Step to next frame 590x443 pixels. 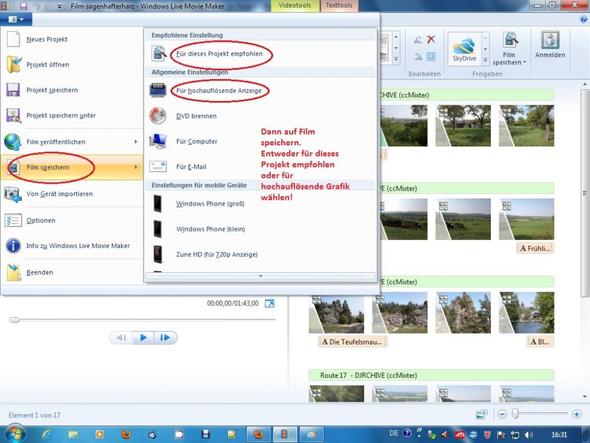click(165, 338)
